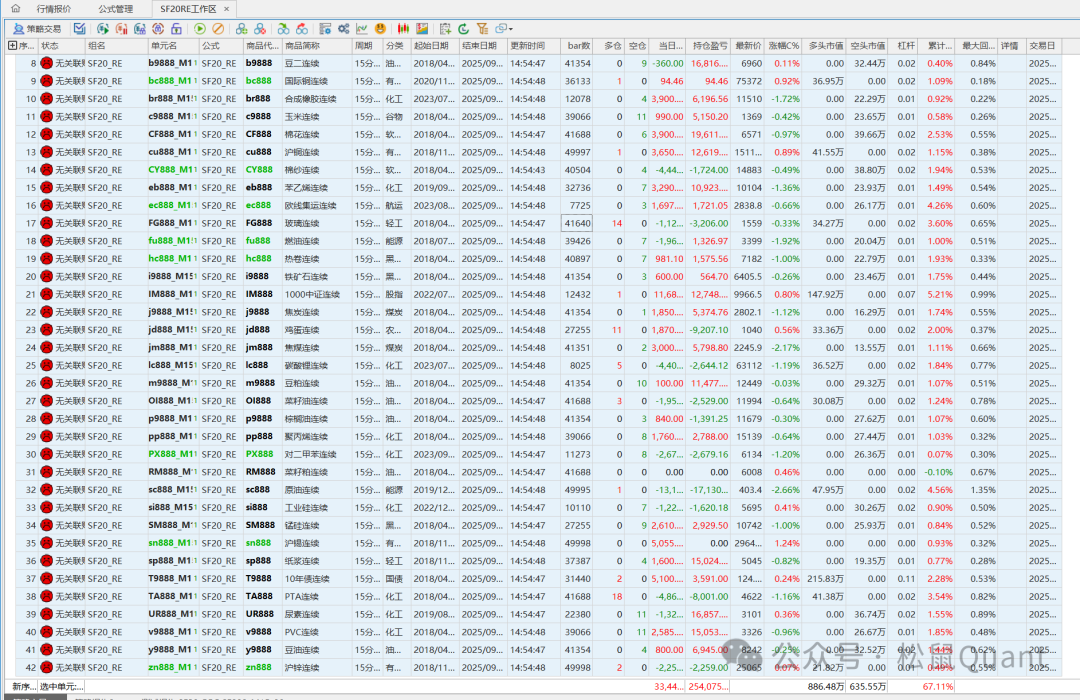The height and width of the screenshot is (700, 1080).
Task: Click the colorful gradient palette icon
Action: 423,29
